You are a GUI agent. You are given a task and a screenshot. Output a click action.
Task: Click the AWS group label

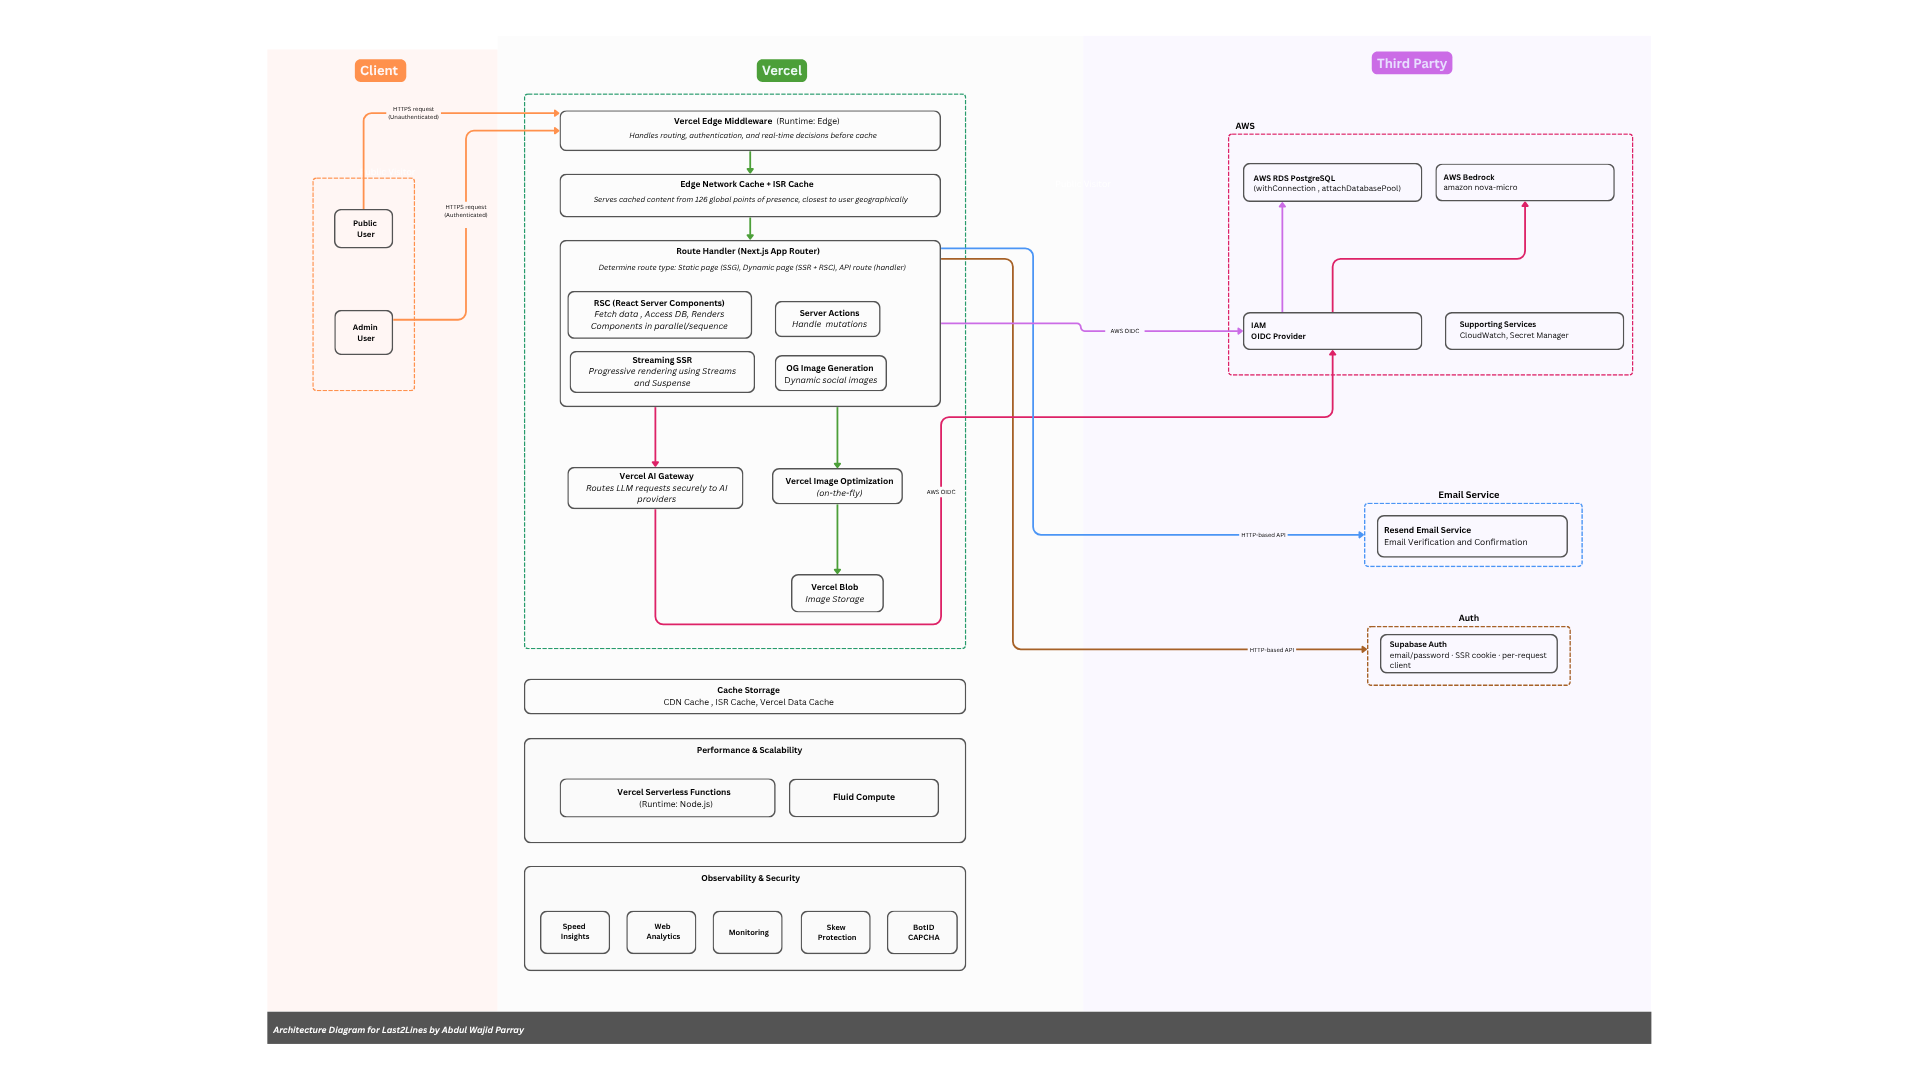pos(1245,126)
